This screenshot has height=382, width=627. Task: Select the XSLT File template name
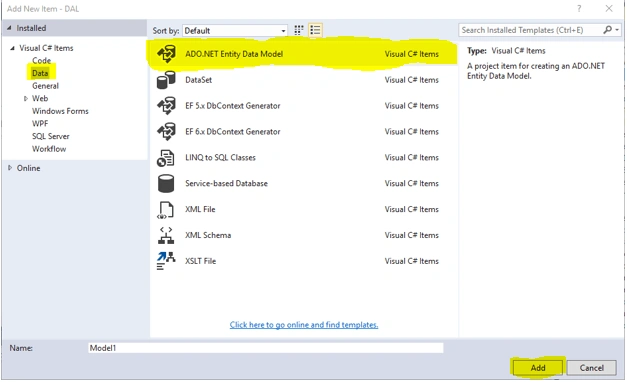200,261
